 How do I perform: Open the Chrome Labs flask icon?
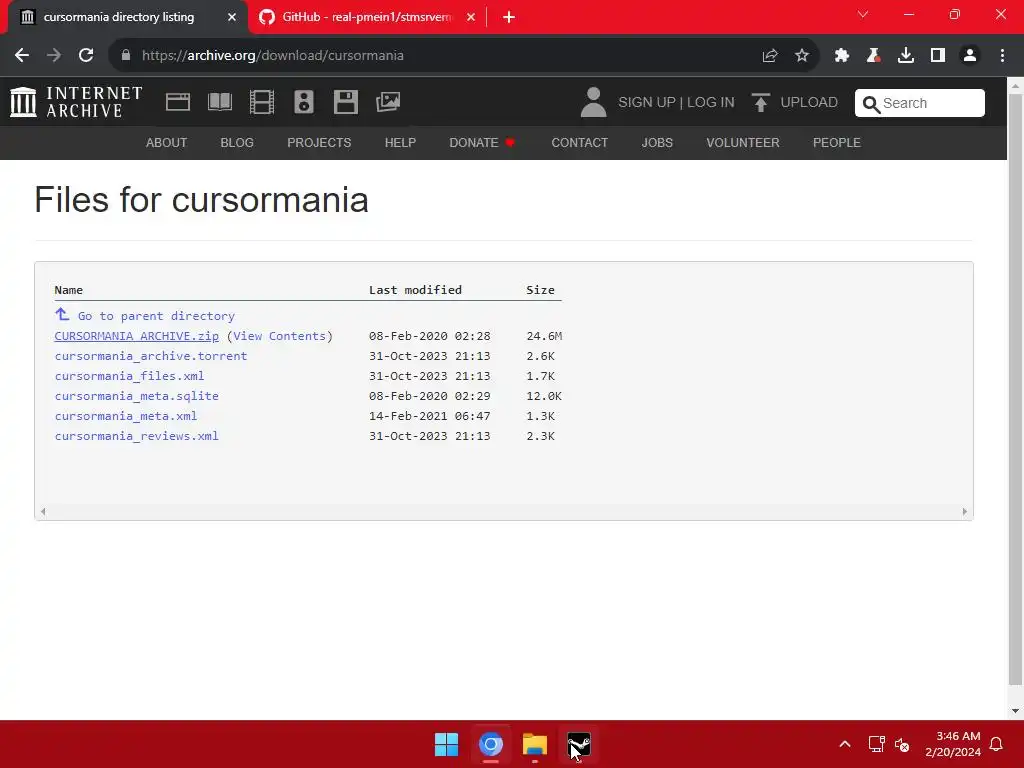point(874,56)
